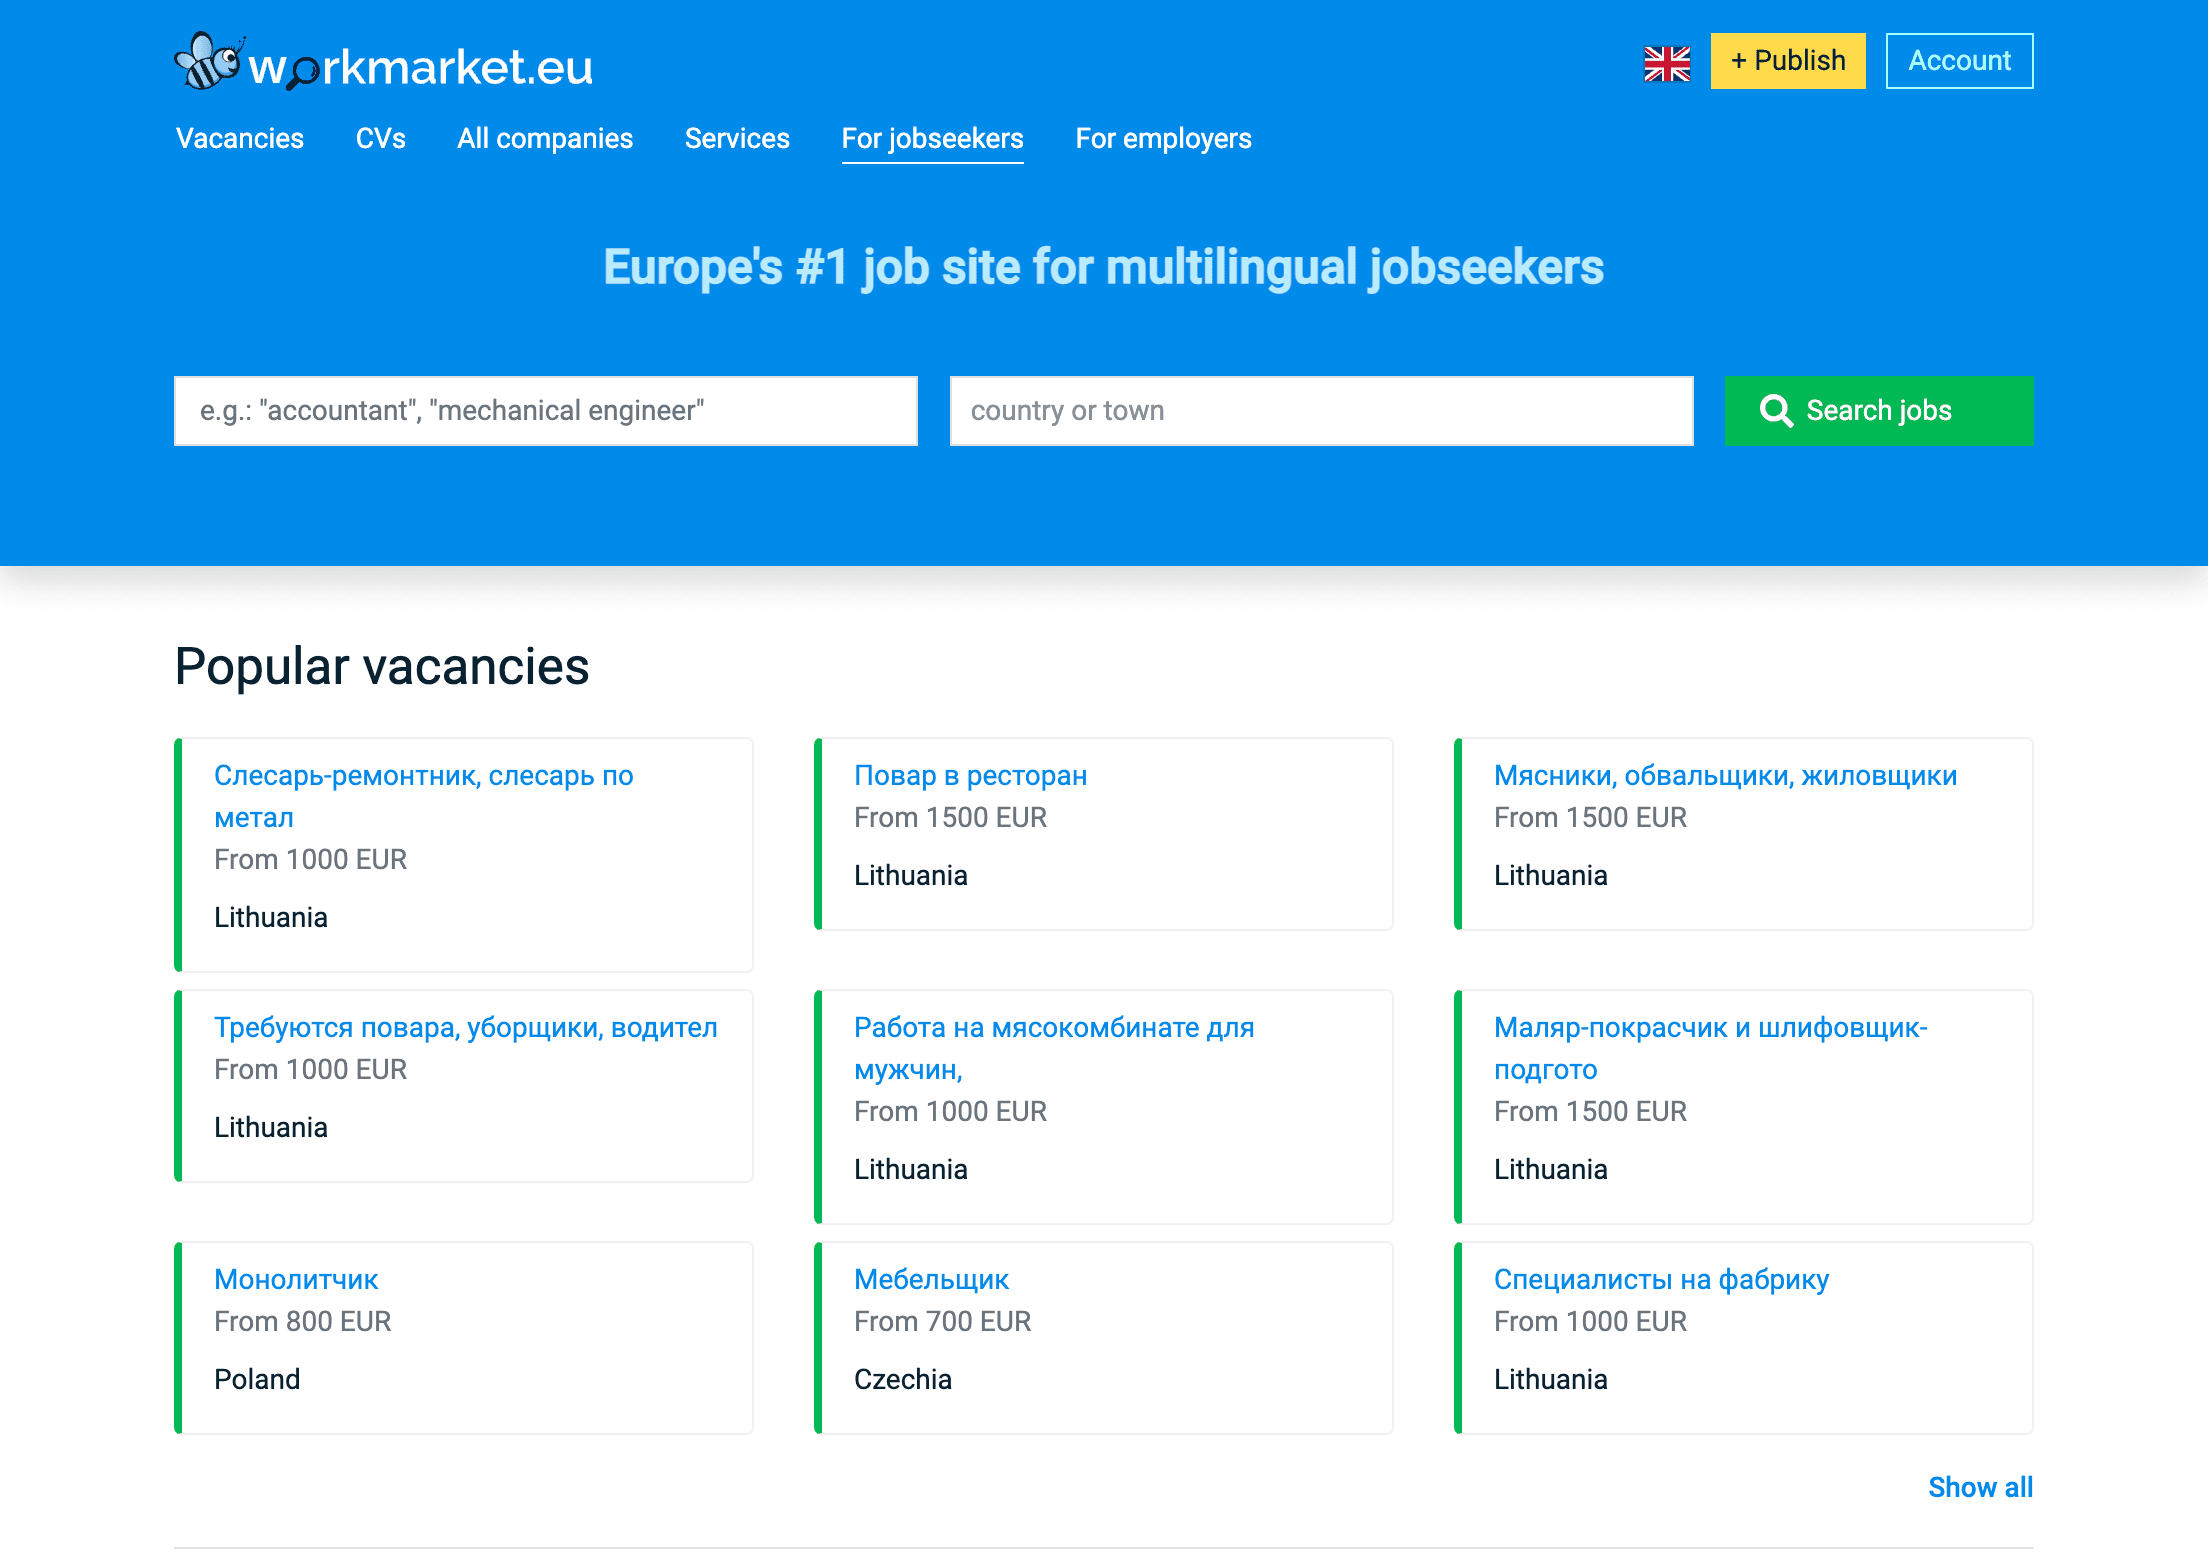Click the job title input field
Viewport: 2208px width, 1560px height.
tap(545, 410)
